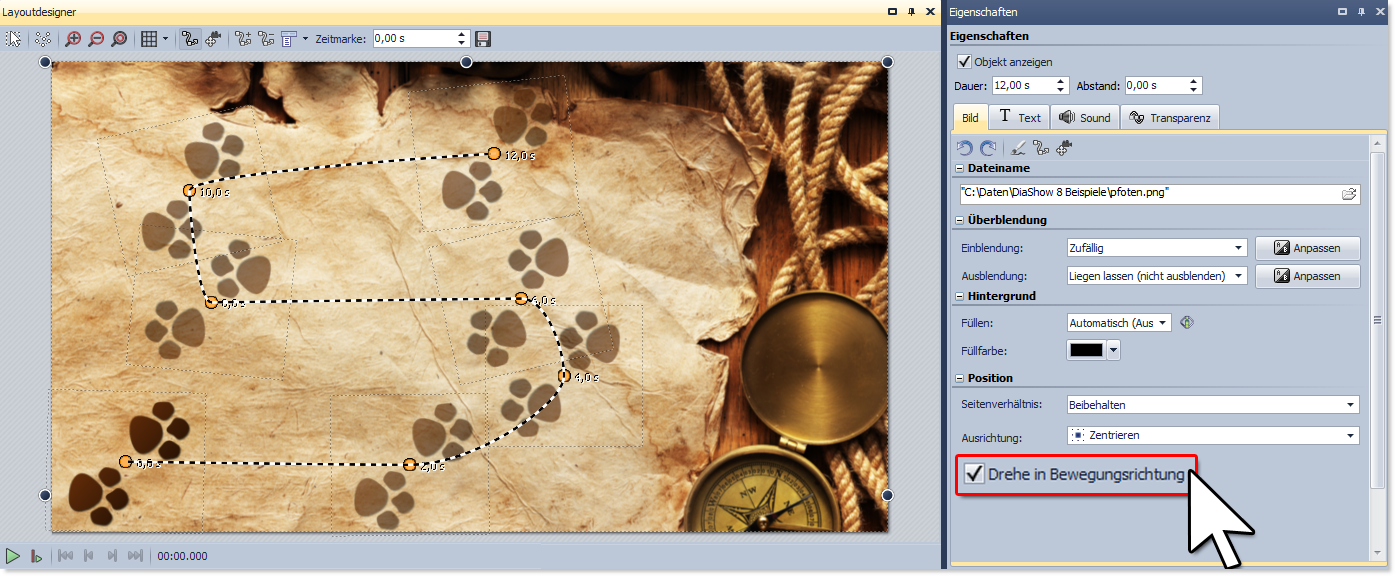The width and height of the screenshot is (1396, 577).
Task: Click Anpassen button next to Einblendung
Action: pyautogui.click(x=1307, y=248)
